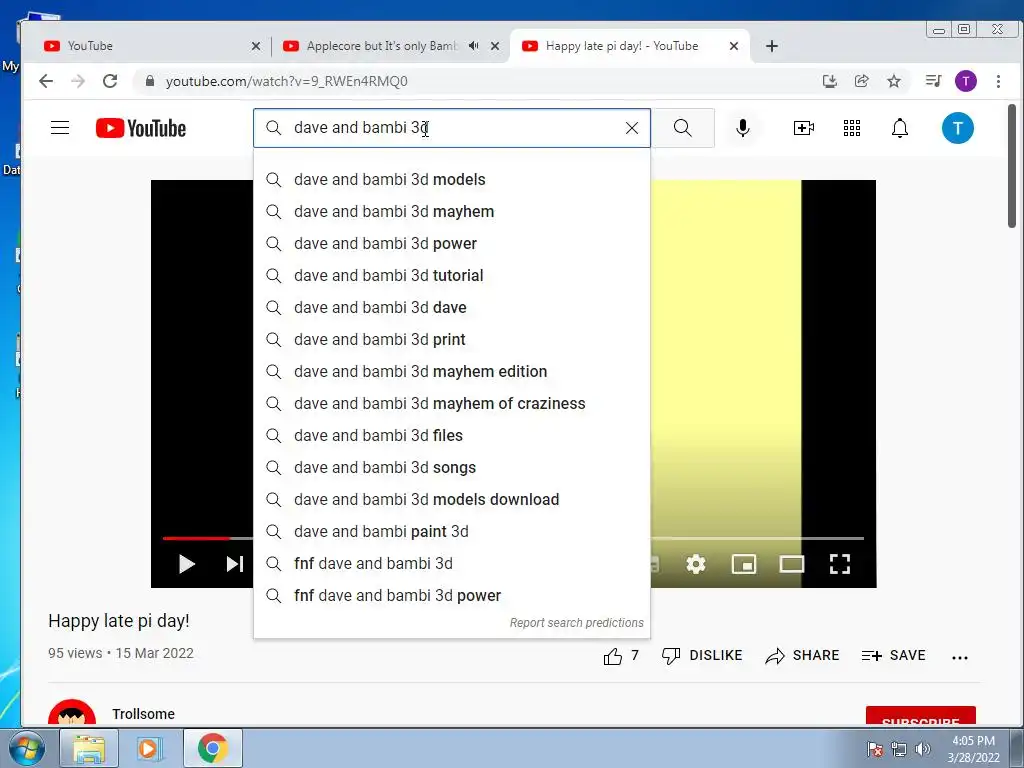Open Windows Media Player taskbar icon
Screen dimensions: 1024x768
click(148, 748)
